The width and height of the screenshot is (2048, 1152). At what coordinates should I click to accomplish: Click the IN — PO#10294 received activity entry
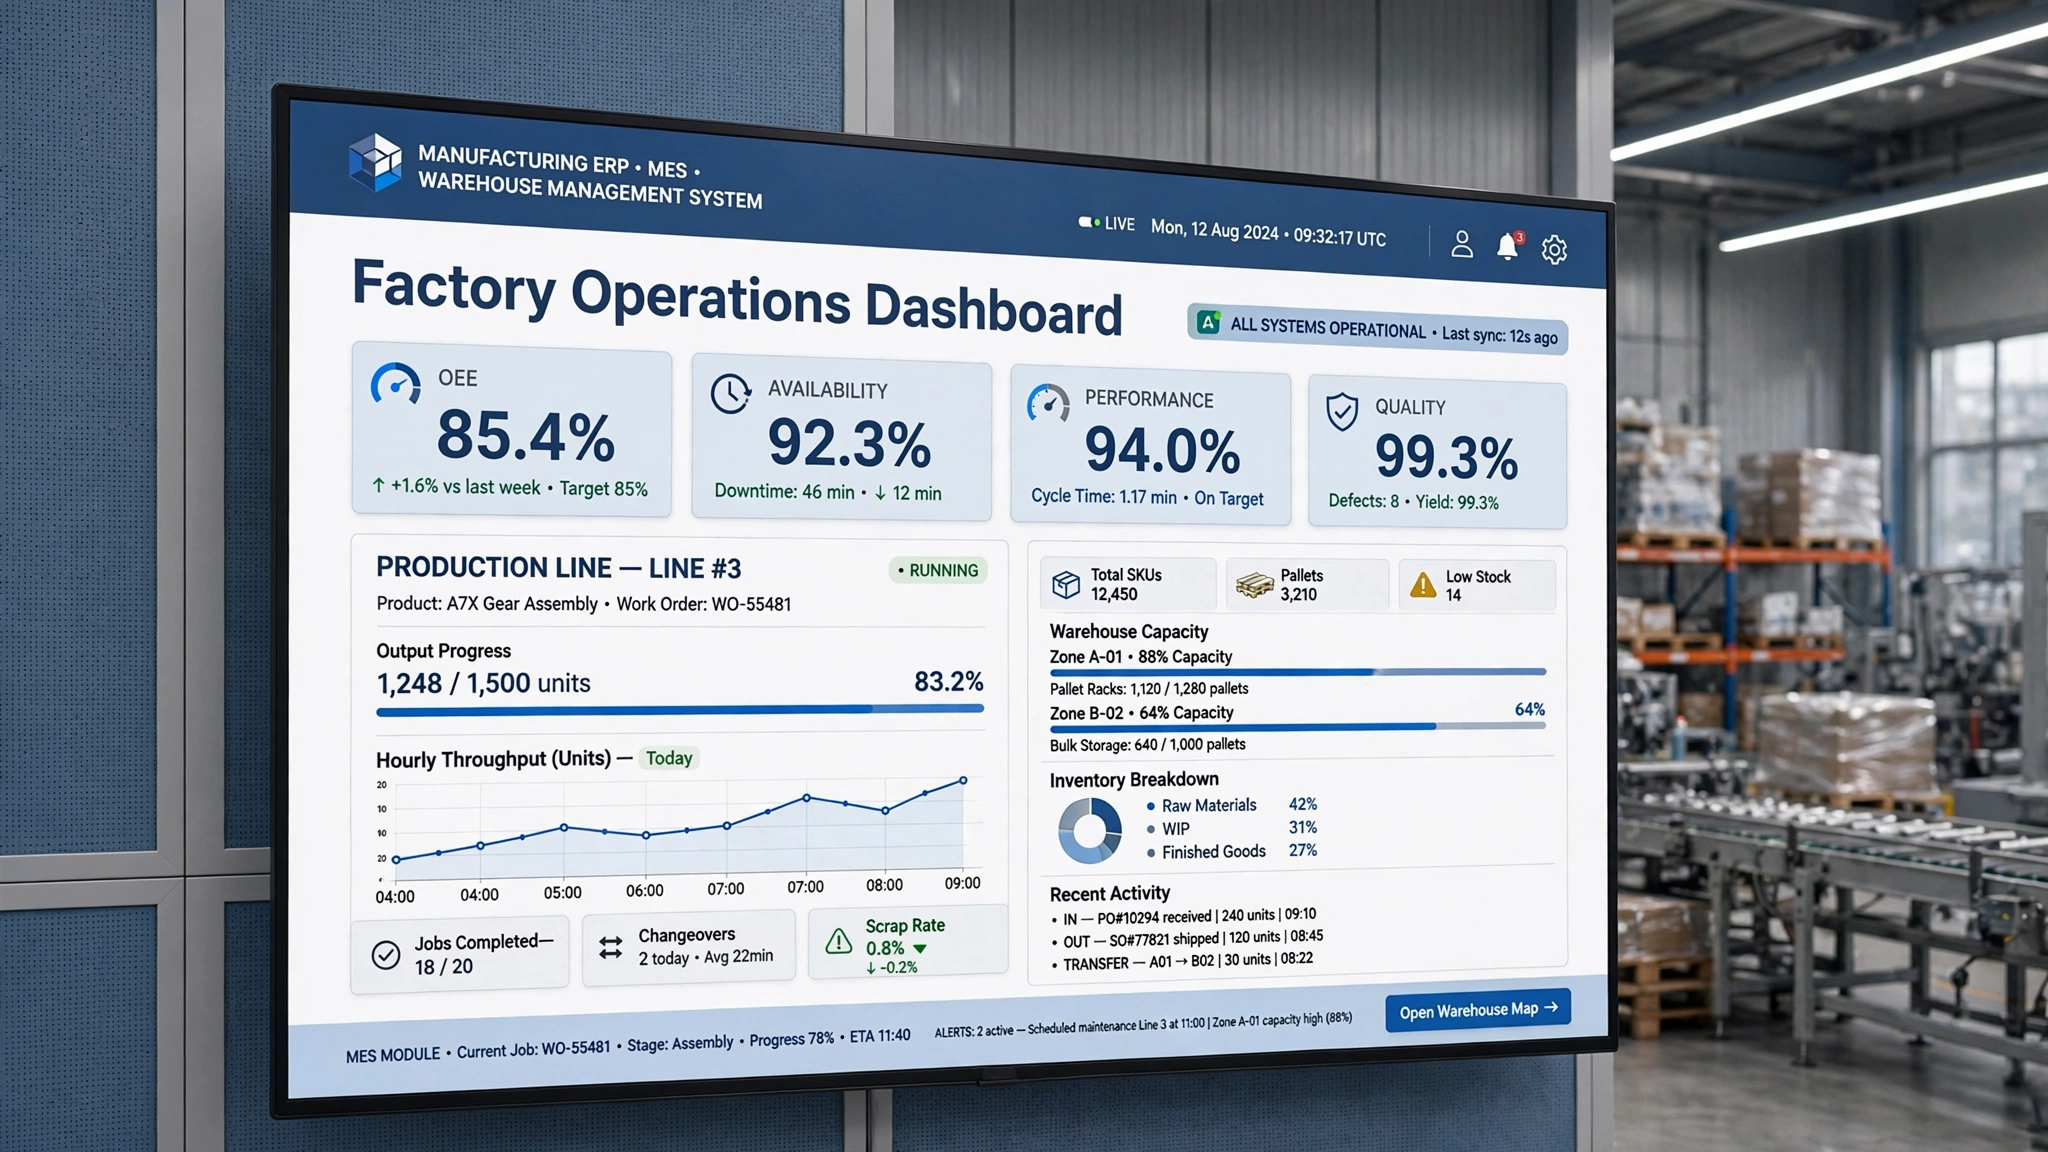point(1183,916)
